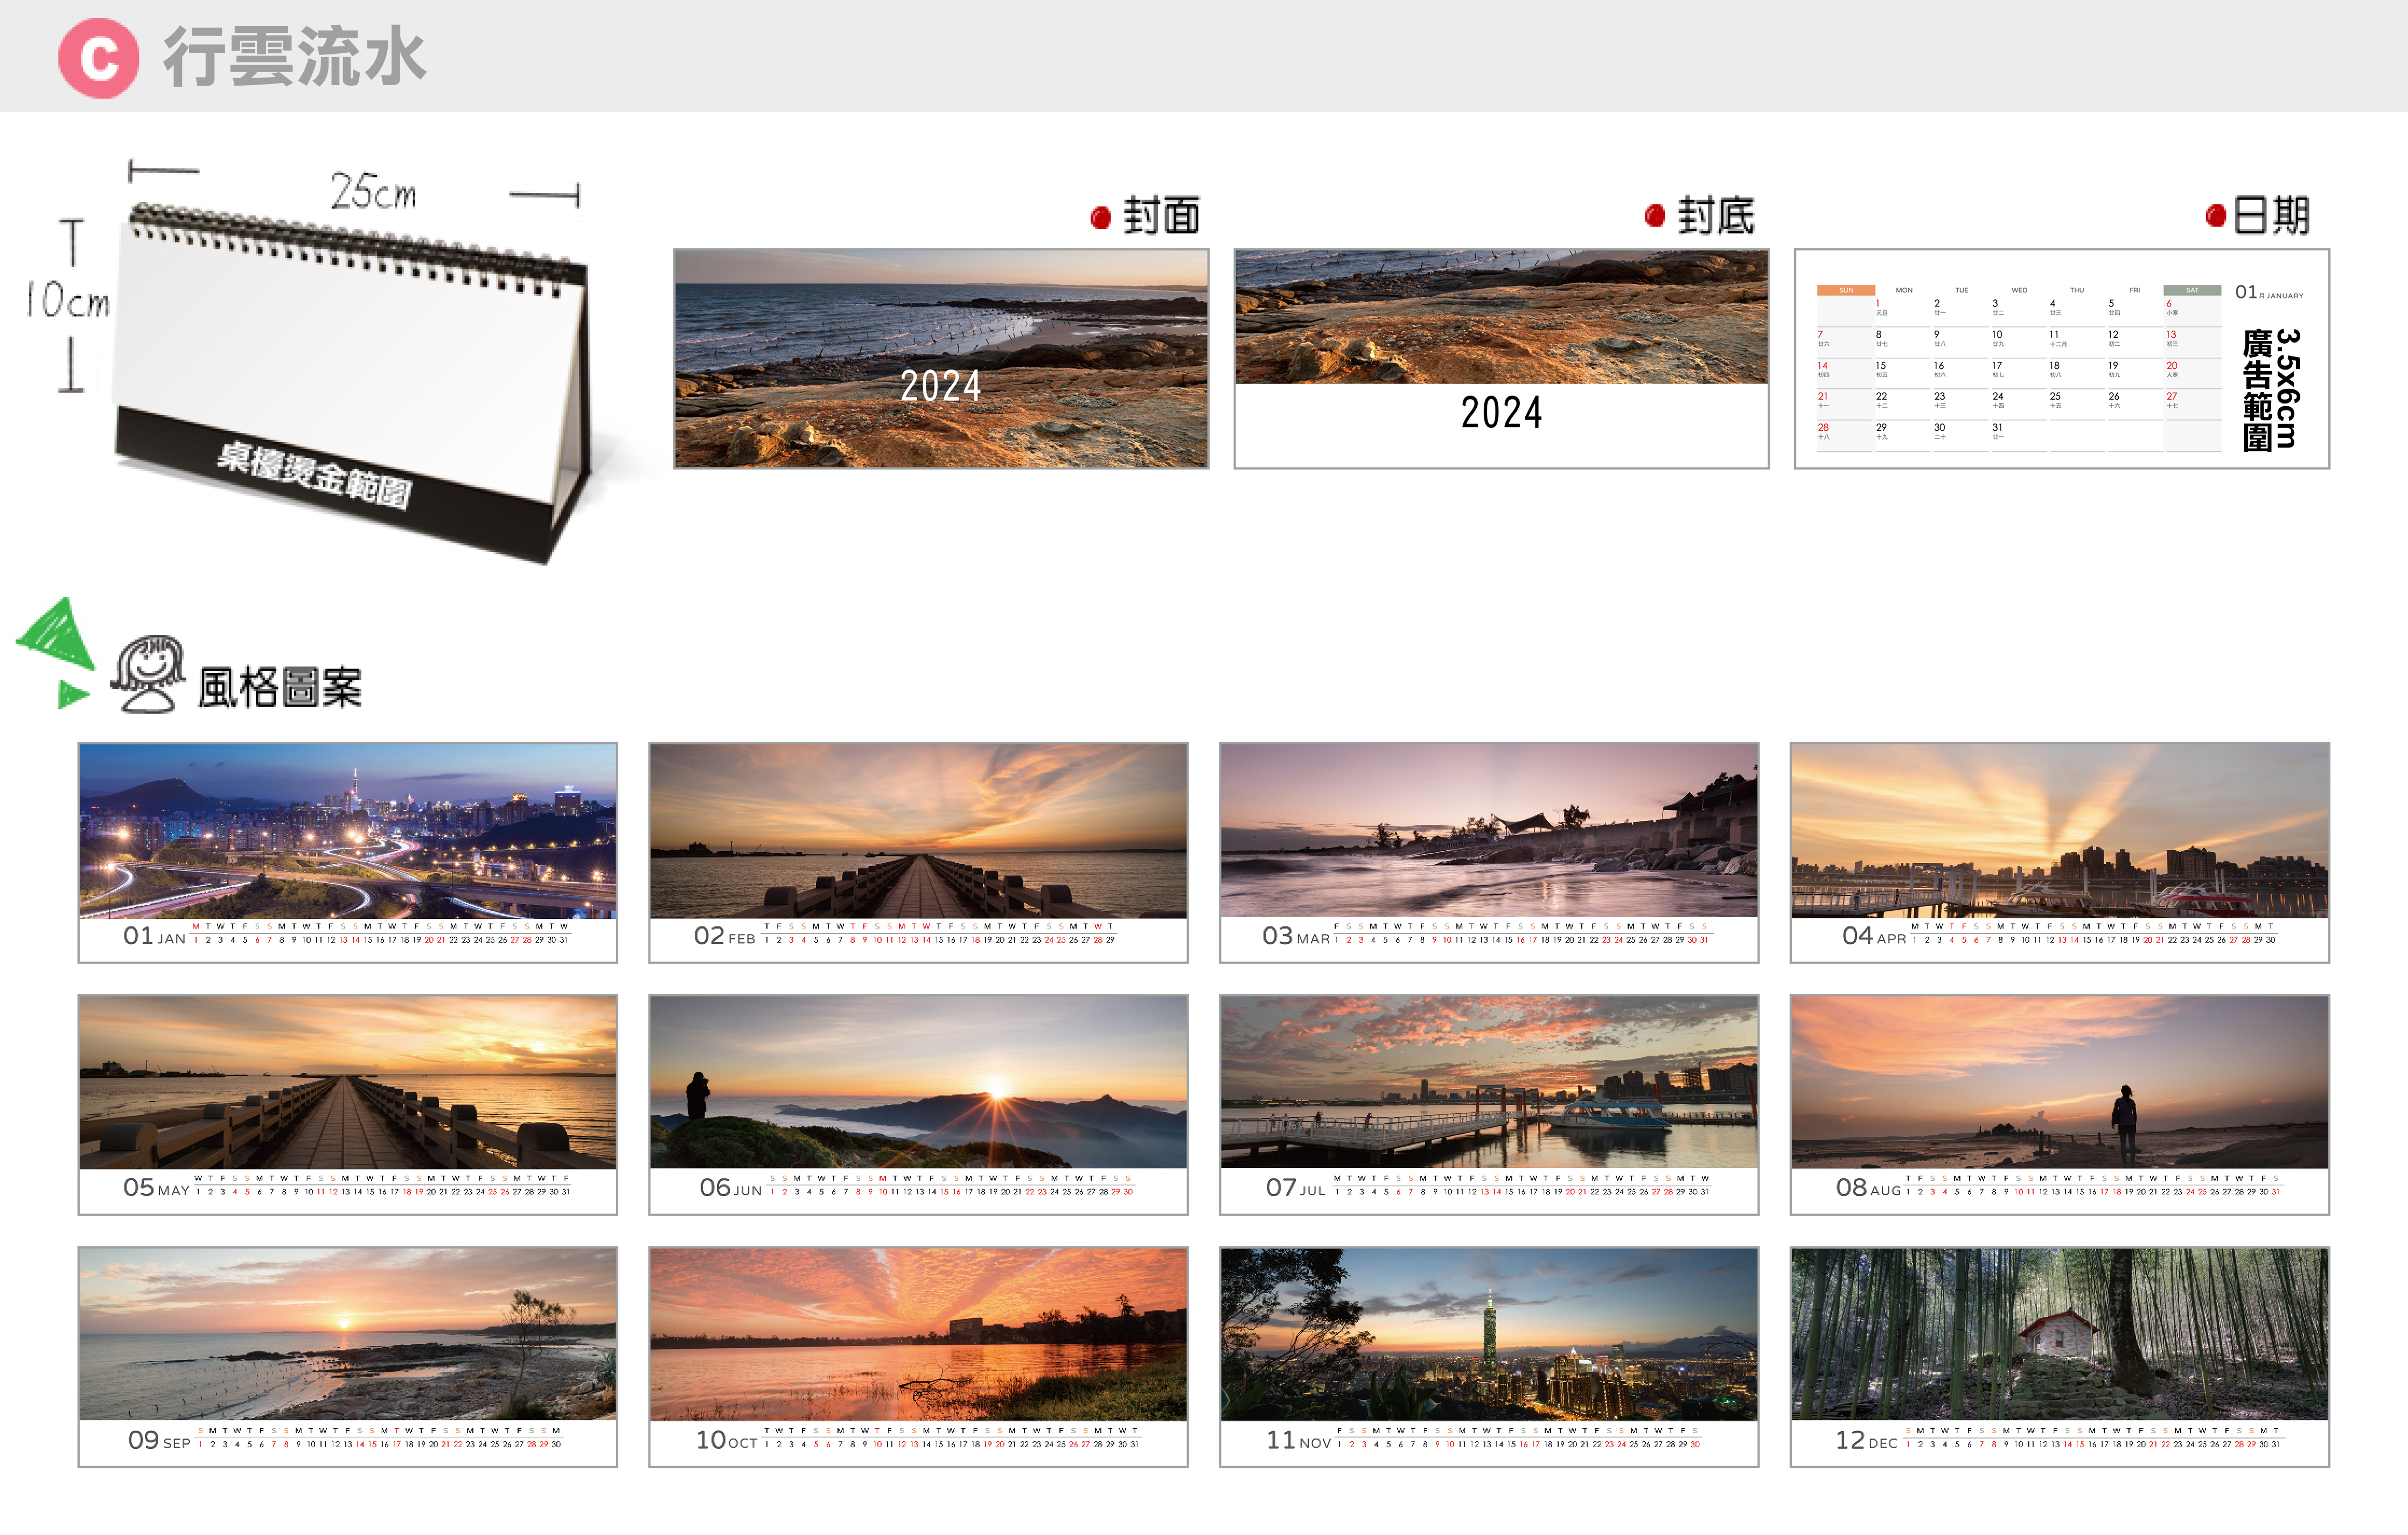
Task: Click the 25cm width dimension label
Action: pos(373,191)
